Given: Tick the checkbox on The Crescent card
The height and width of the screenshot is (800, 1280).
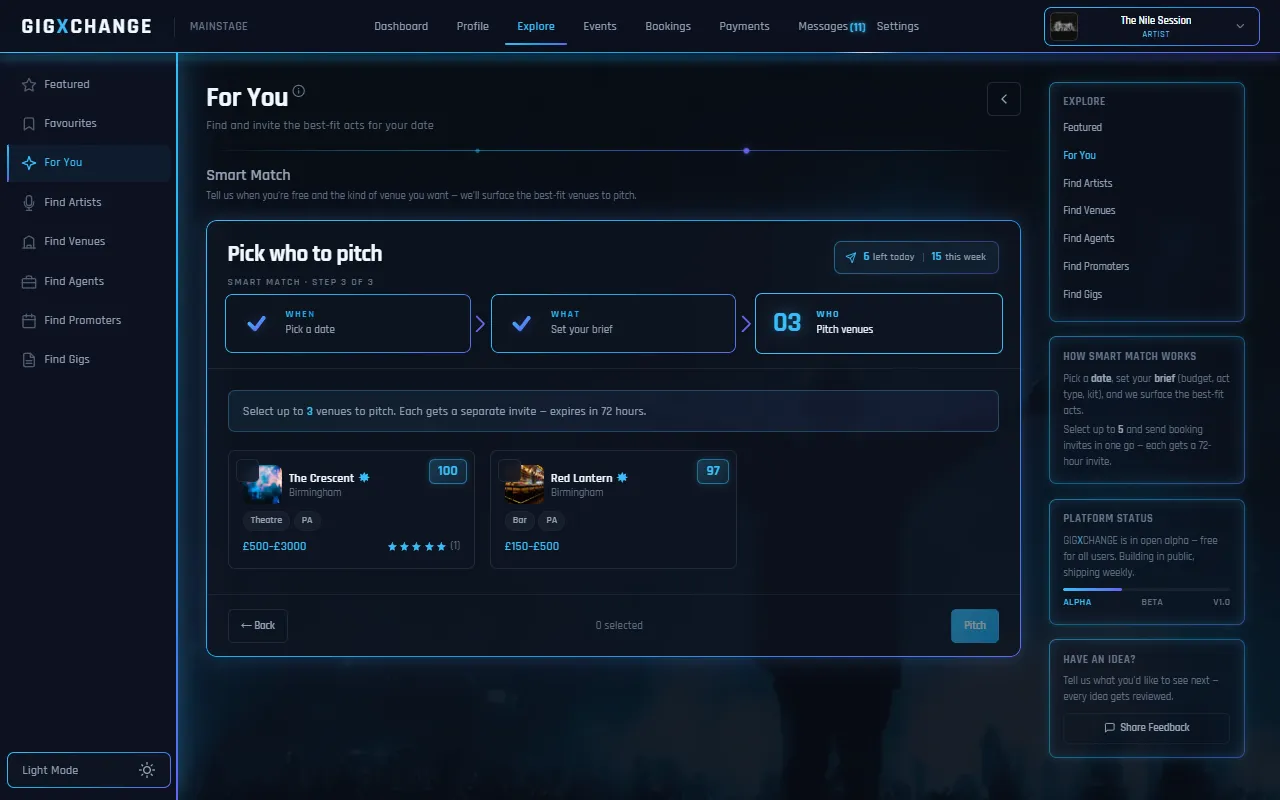Looking at the screenshot, I should [247, 470].
